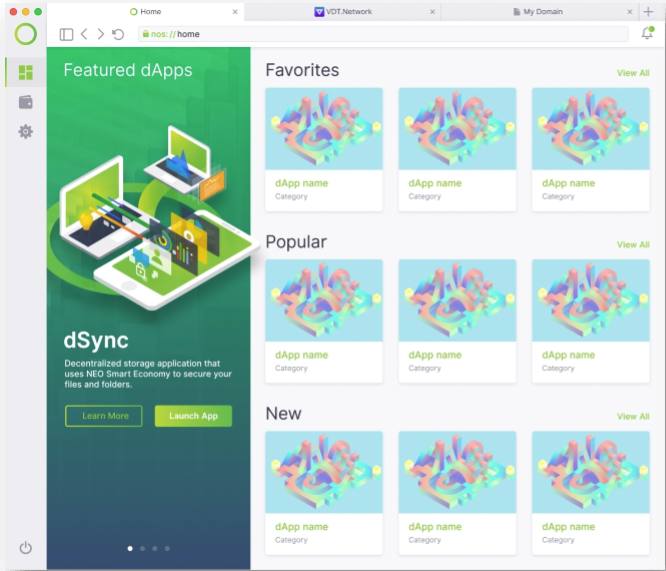
Task: Toggle the sidebar panel icon
Action: point(66,34)
